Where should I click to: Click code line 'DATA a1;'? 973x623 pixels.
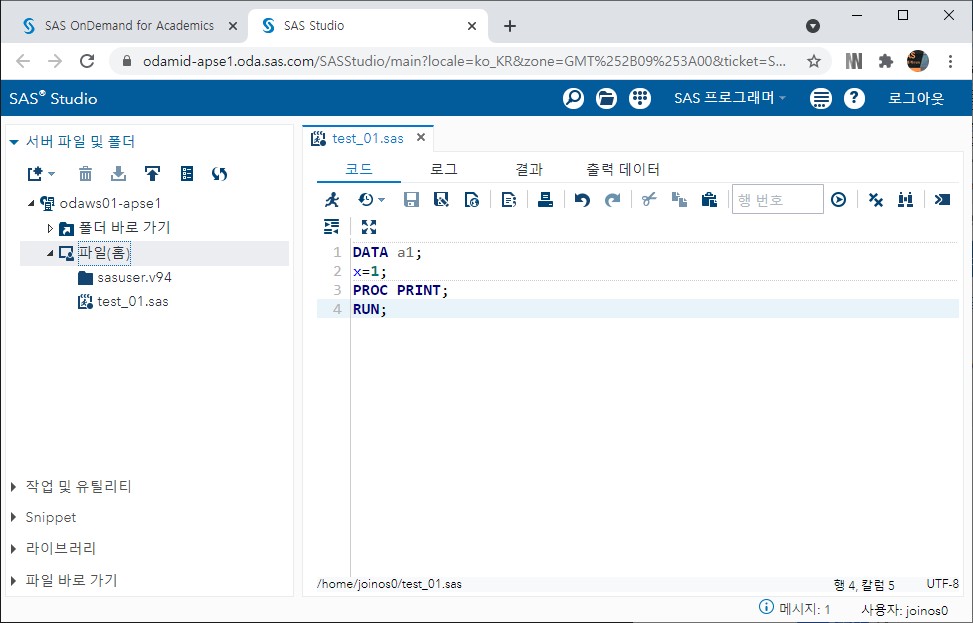pyautogui.click(x=387, y=252)
